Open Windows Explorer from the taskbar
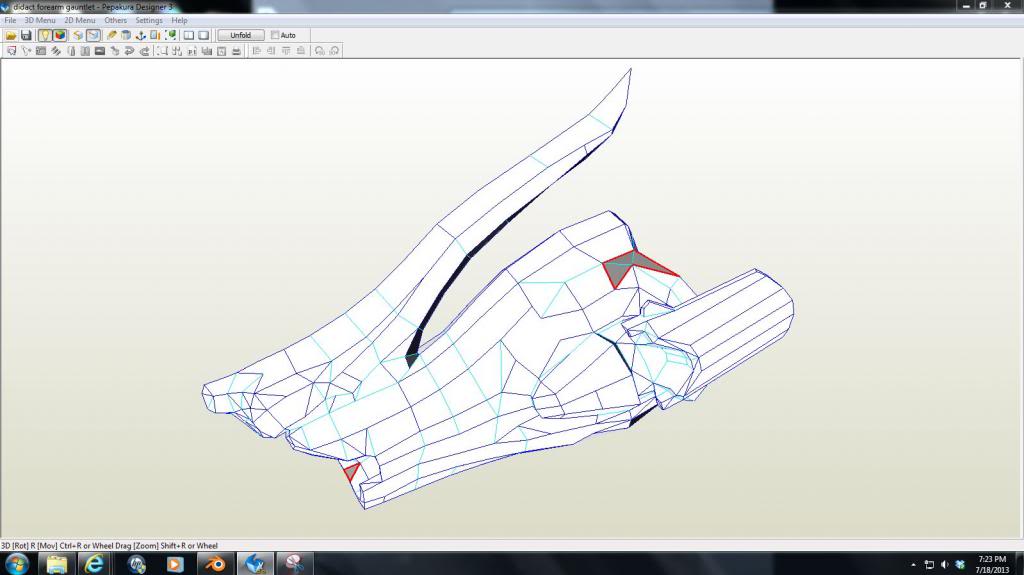This screenshot has height=575, width=1024. (x=57, y=563)
